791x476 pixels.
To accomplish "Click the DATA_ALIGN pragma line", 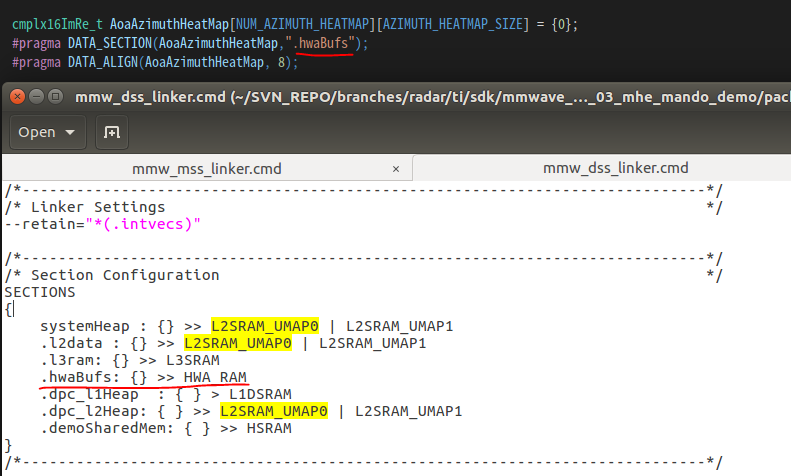I will (x=155, y=63).
